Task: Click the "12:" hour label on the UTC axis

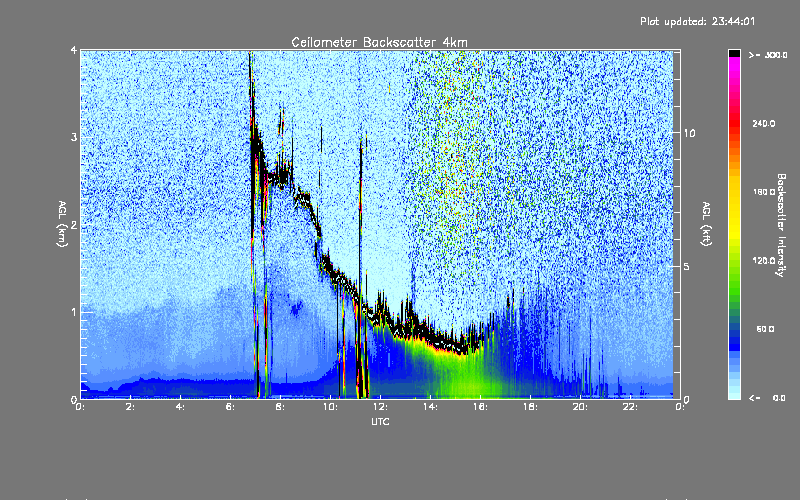Action: coord(380,407)
